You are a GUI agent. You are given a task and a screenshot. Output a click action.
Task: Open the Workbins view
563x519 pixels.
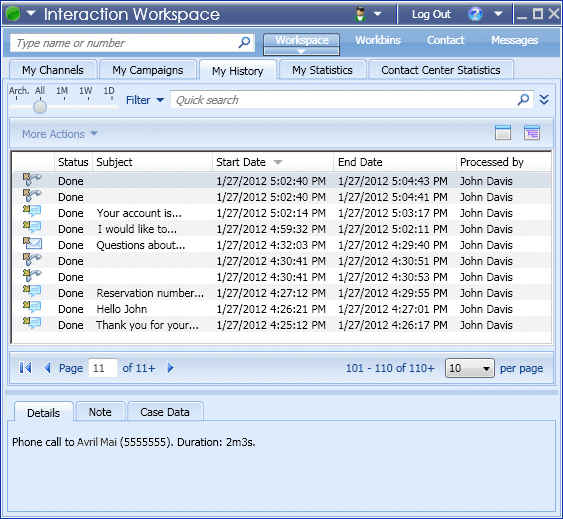pyautogui.click(x=378, y=40)
